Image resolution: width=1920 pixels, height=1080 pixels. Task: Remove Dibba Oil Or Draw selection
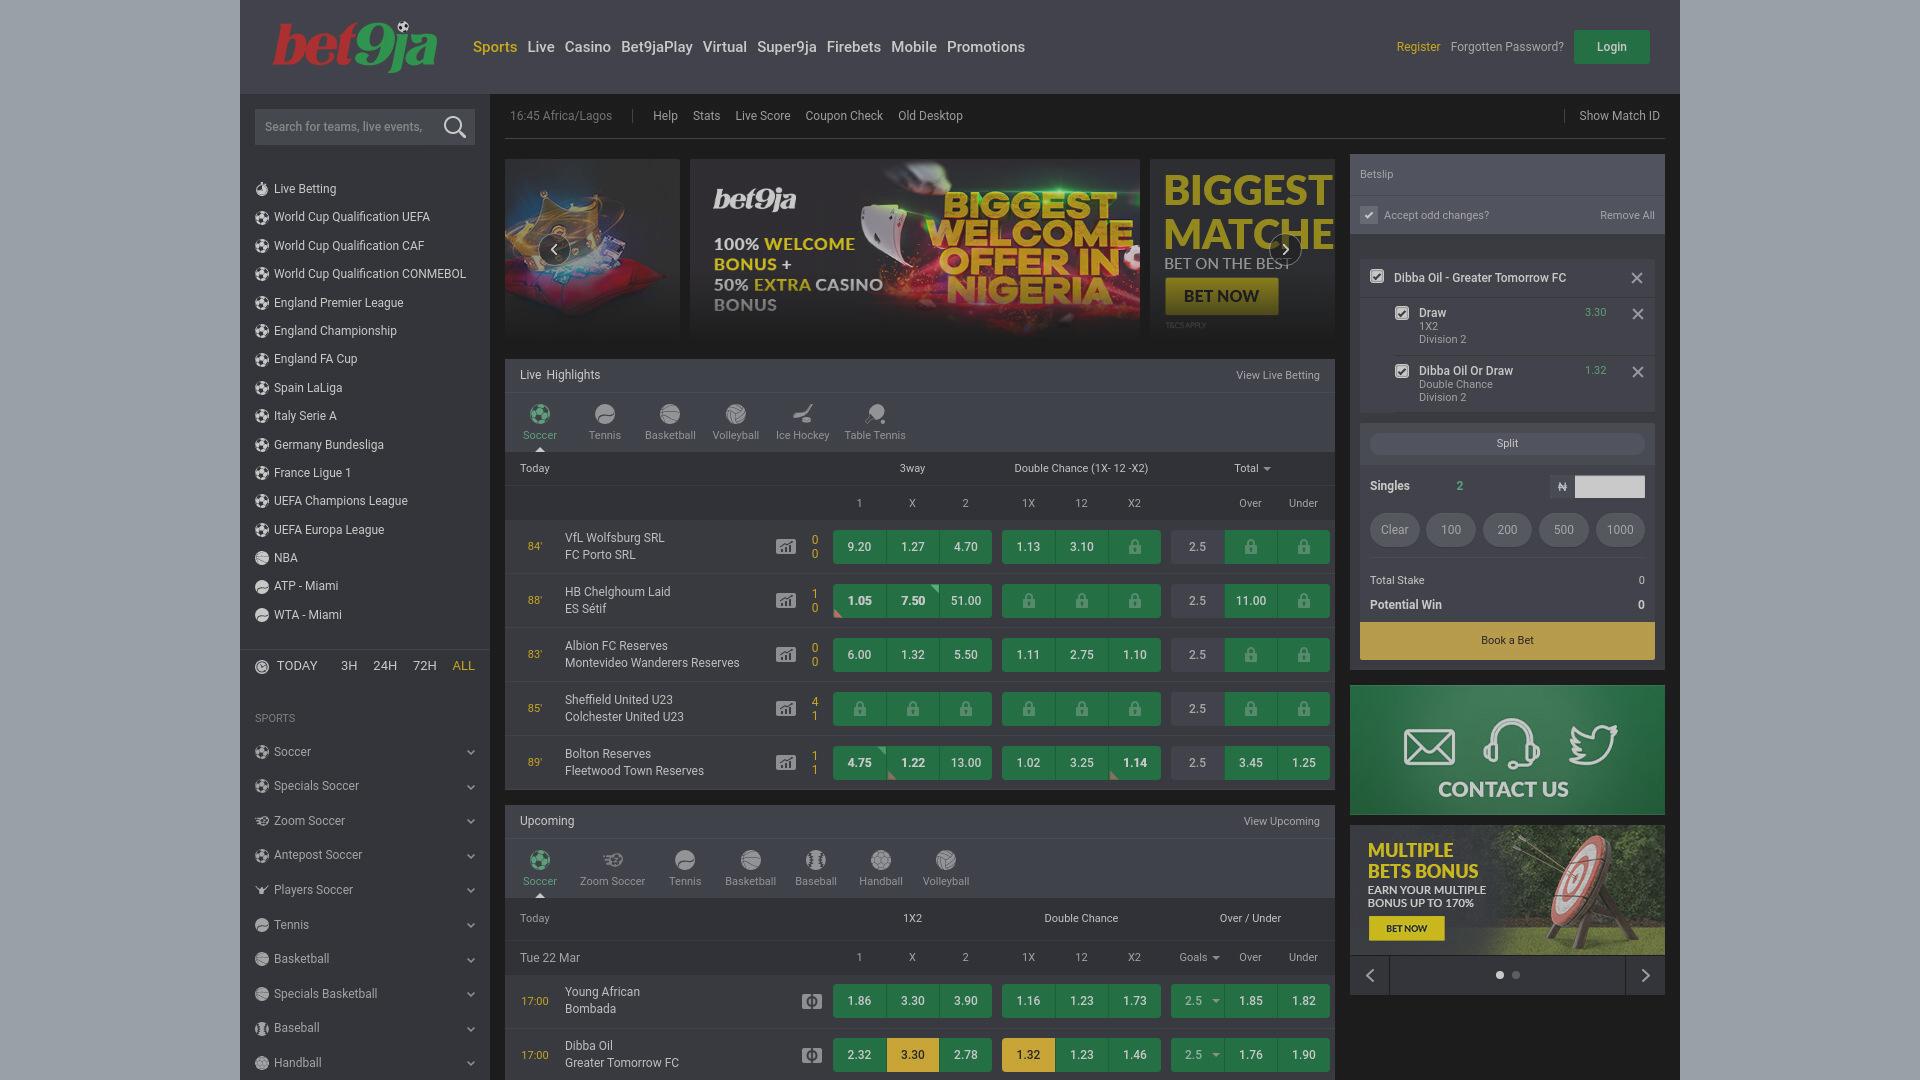1638,372
